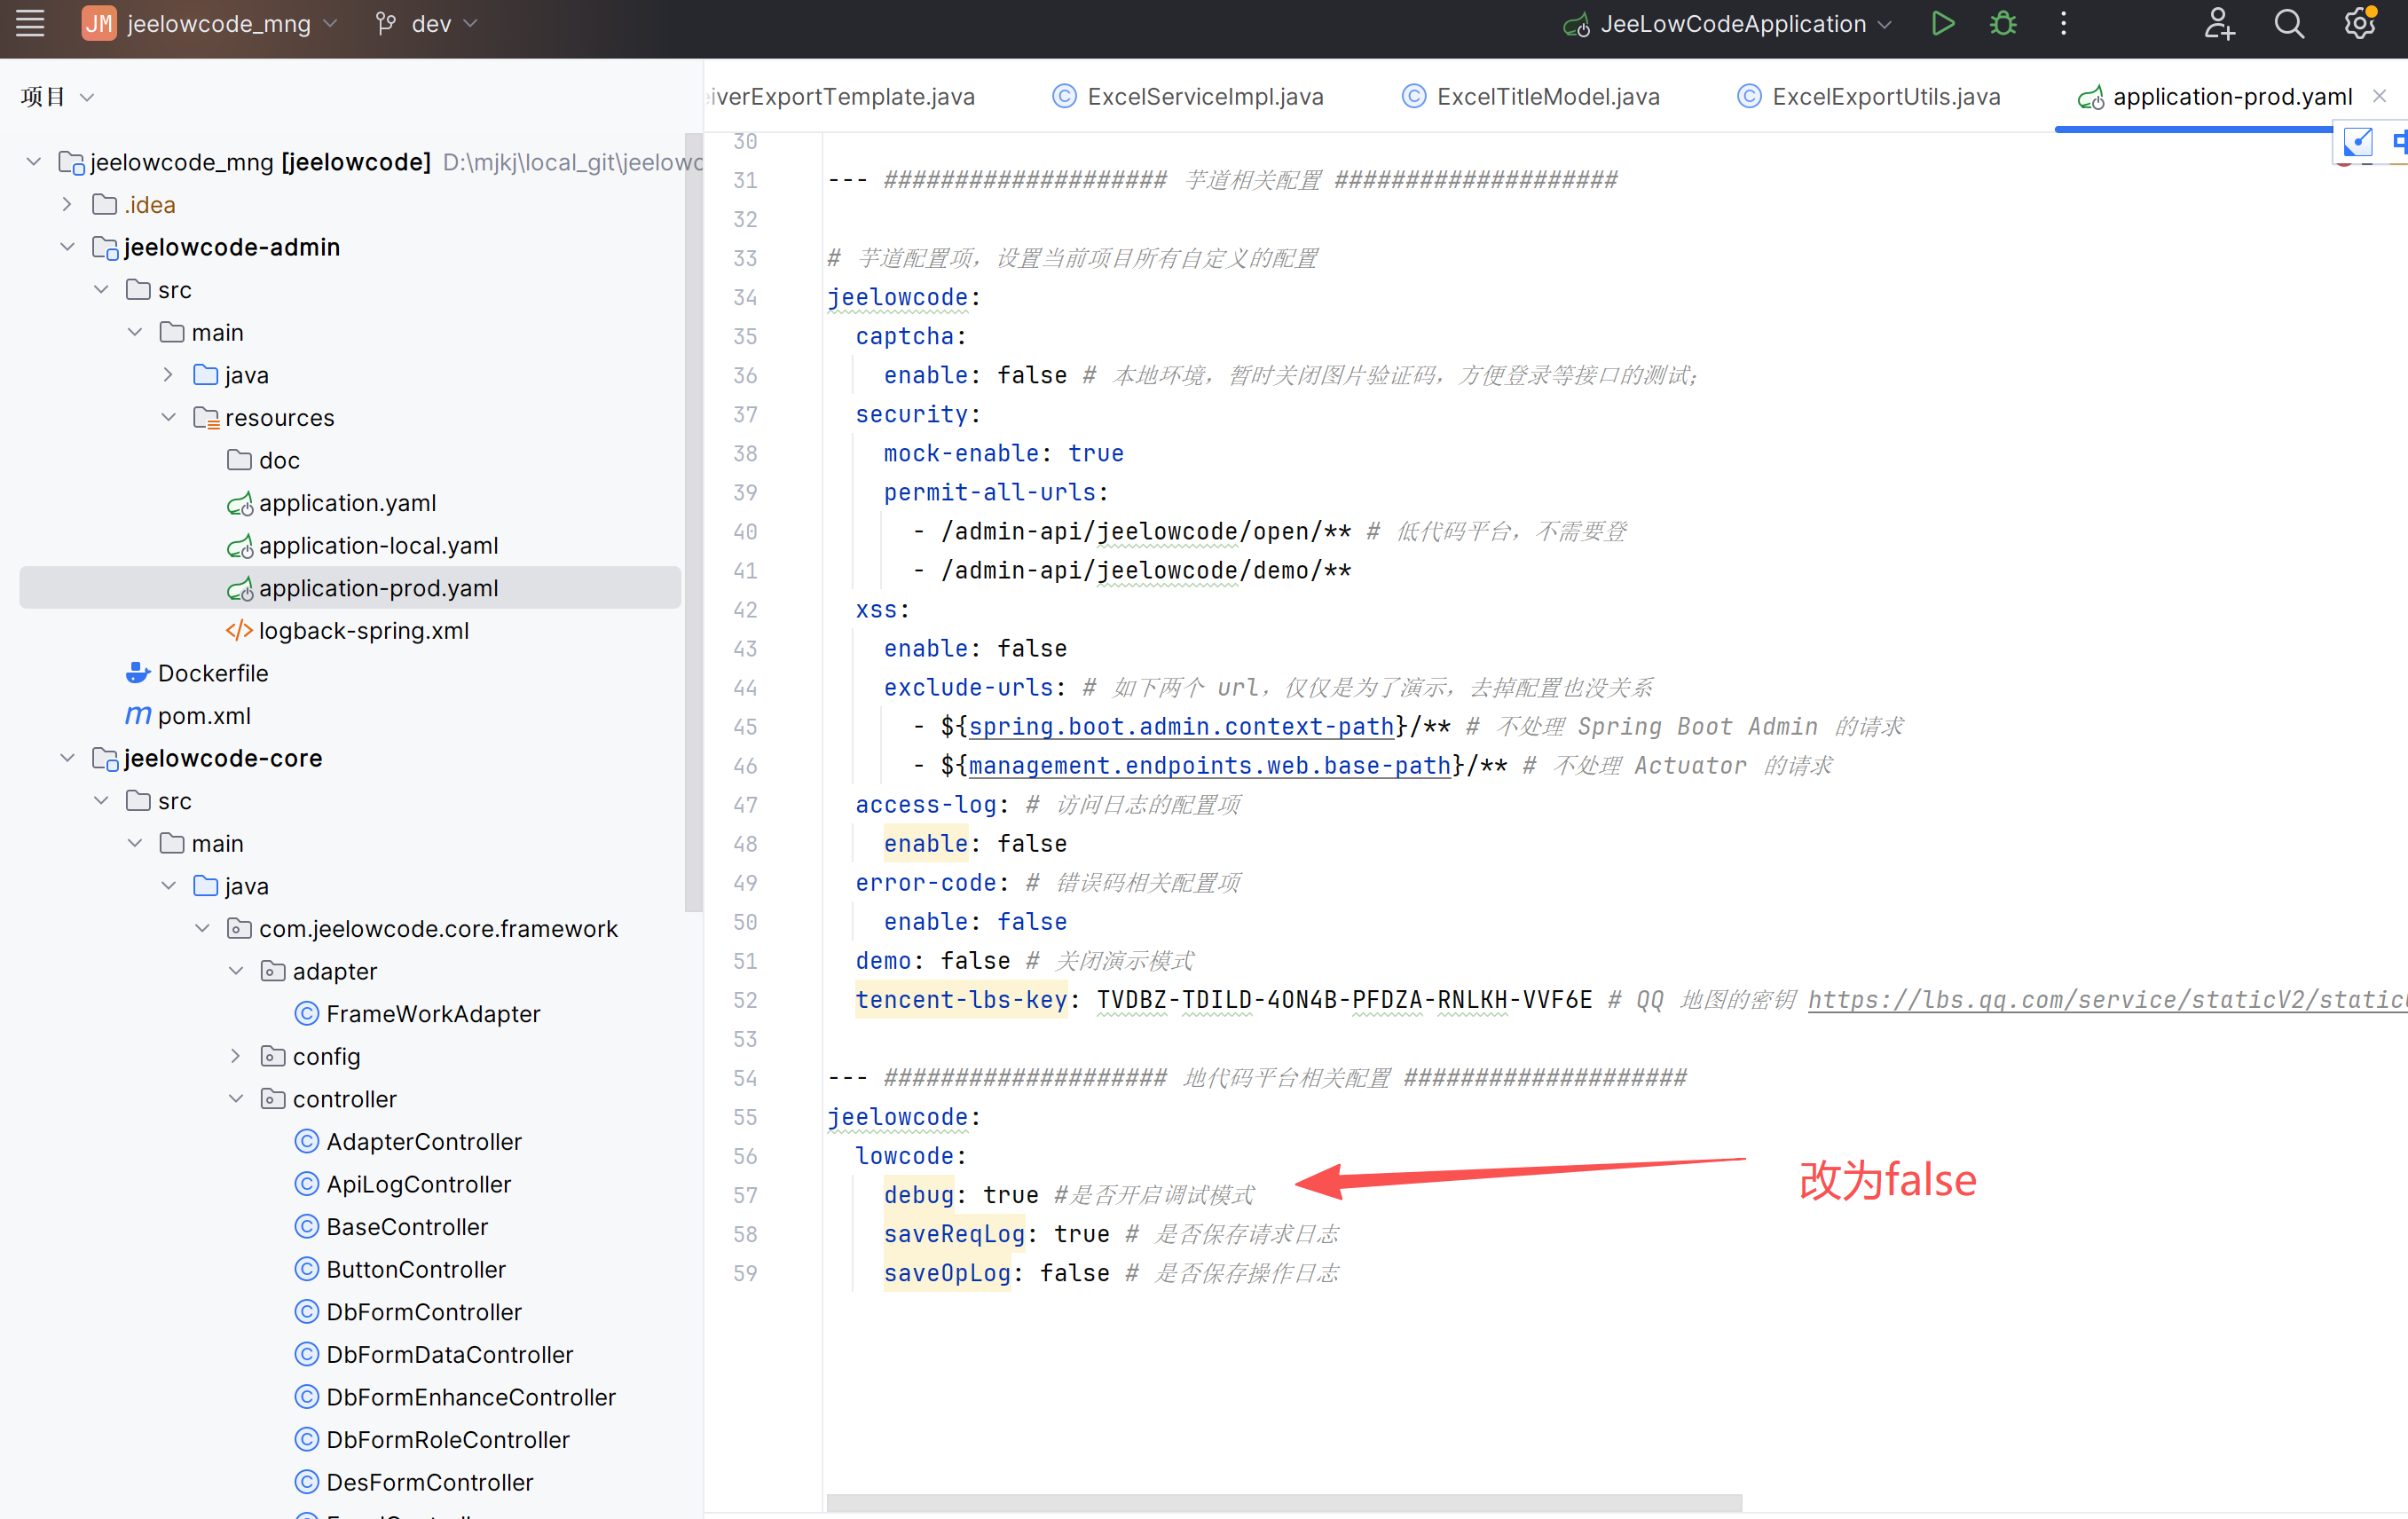Viewport: 2408px width, 1519px height.
Task: Start debugging with the bug icon
Action: click(2003, 24)
